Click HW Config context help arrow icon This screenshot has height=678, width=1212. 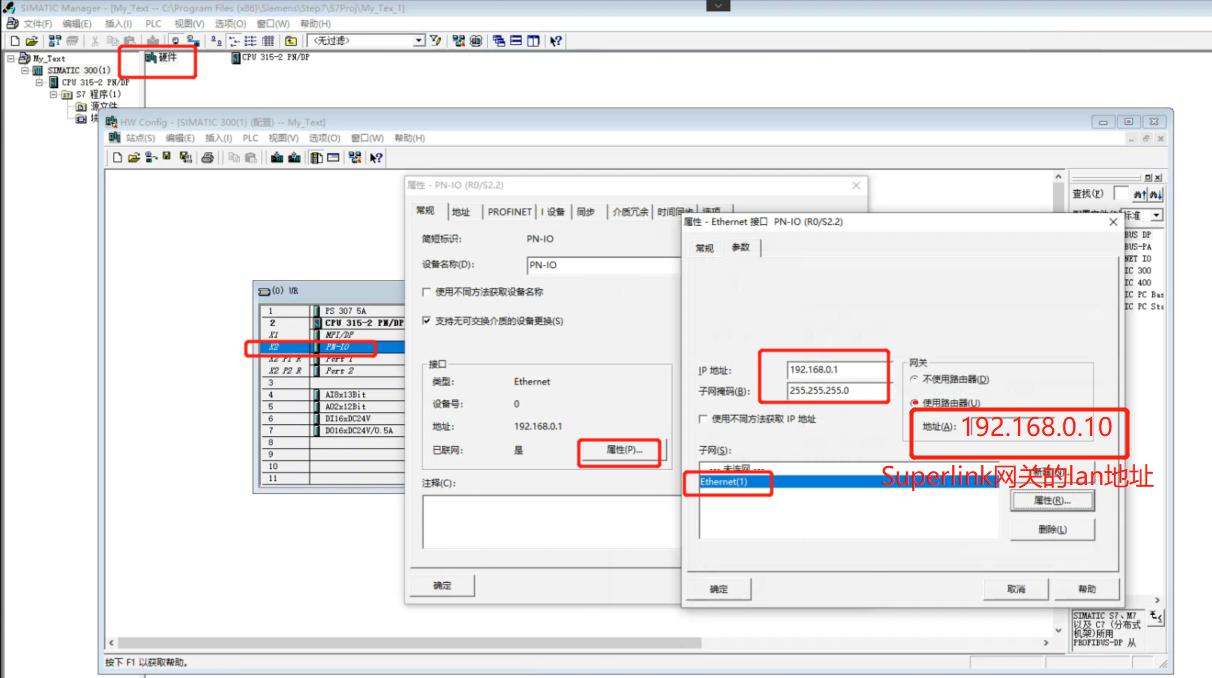376,157
